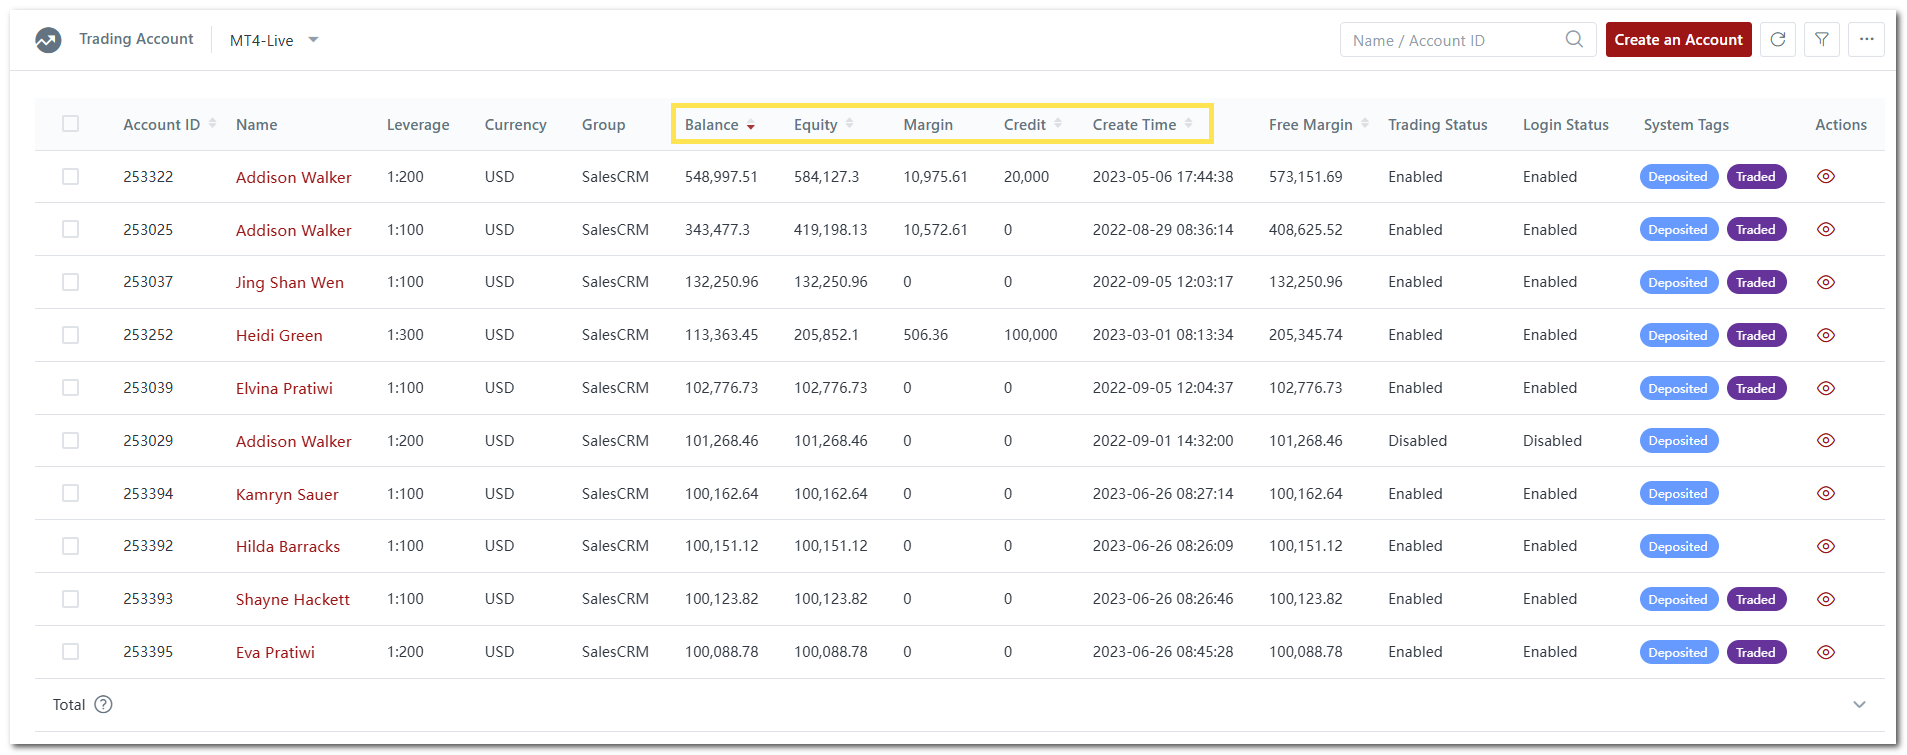Click the Trading Account logo icon
Viewport: 1907px width, 755px height.
(48, 40)
